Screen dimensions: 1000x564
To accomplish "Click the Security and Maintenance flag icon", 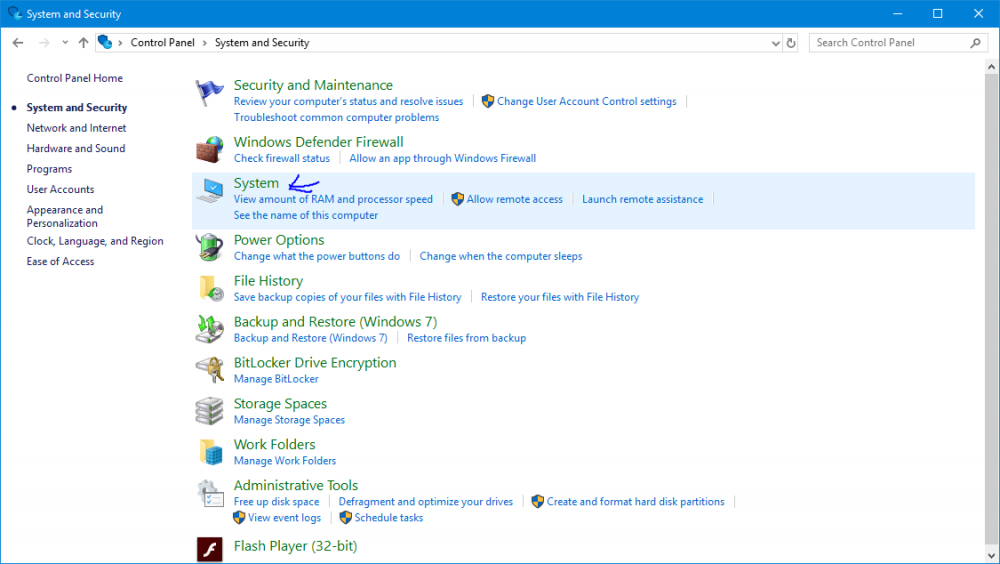I will click(209, 93).
